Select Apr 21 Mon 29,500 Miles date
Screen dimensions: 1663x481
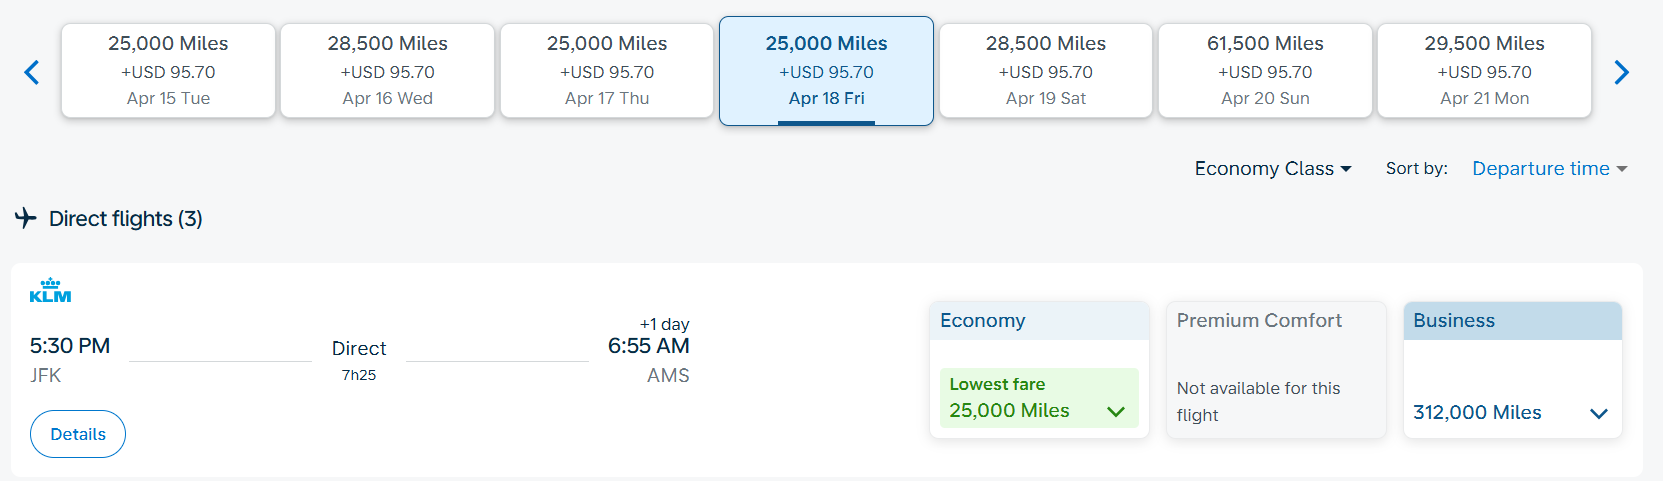click(1484, 71)
